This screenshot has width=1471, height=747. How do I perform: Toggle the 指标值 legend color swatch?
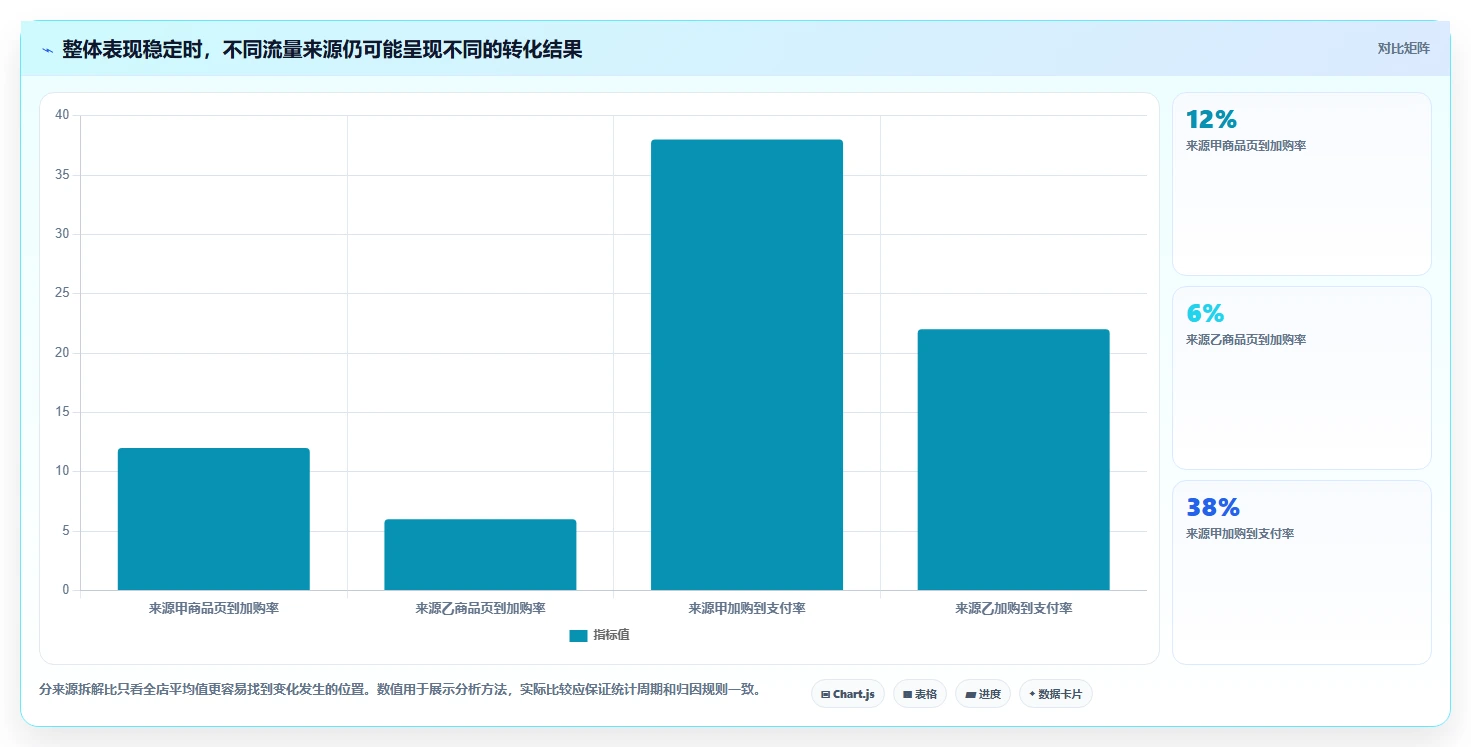pyautogui.click(x=578, y=635)
